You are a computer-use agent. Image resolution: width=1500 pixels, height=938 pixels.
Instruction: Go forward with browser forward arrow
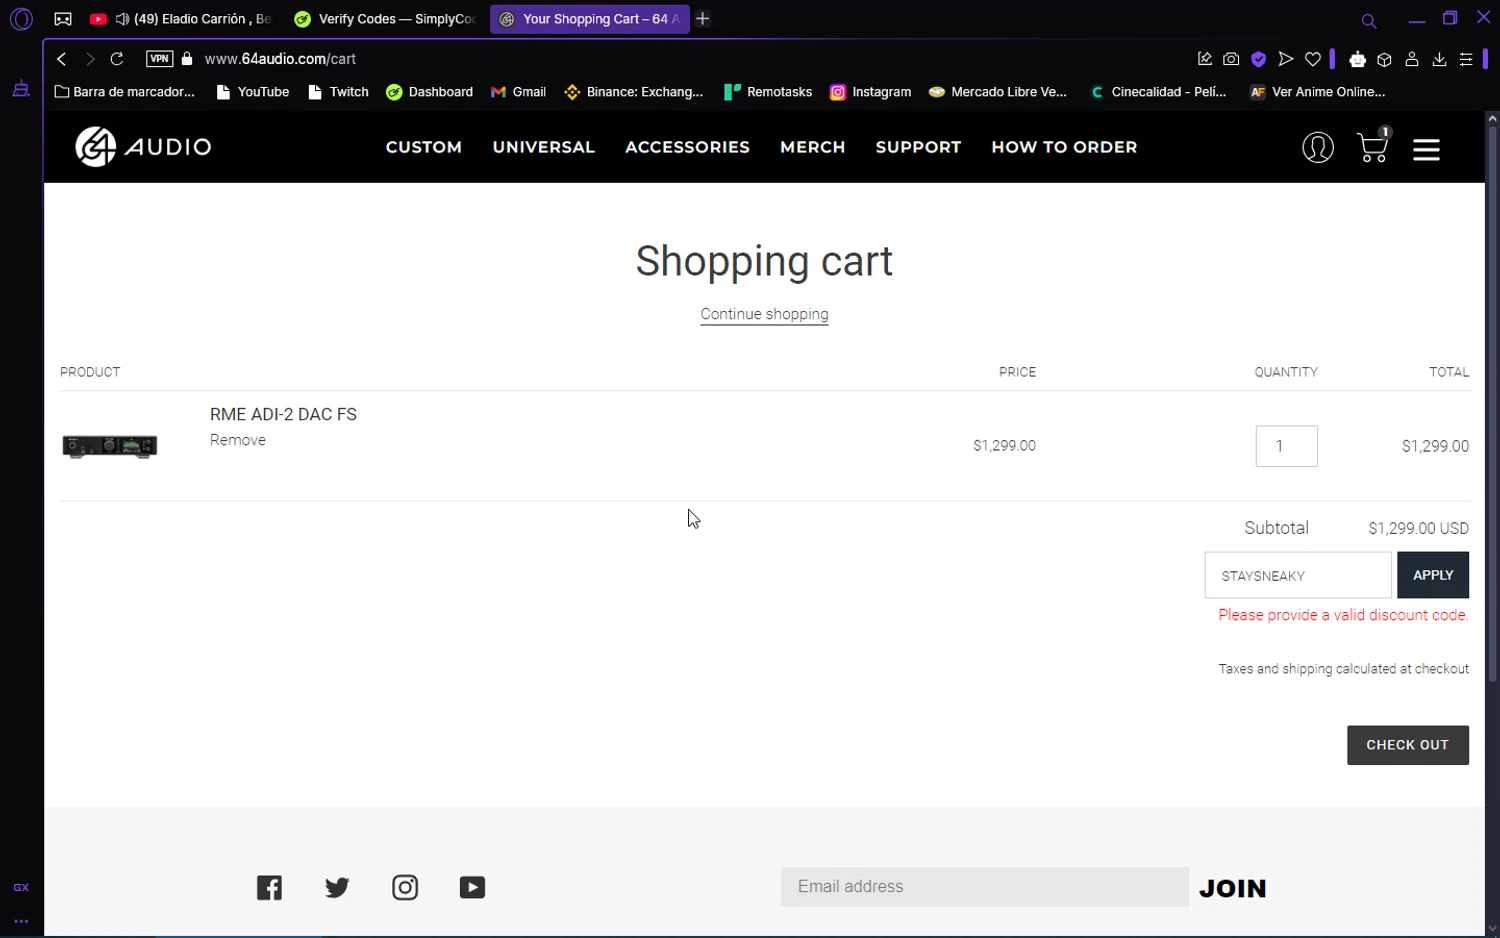click(90, 59)
